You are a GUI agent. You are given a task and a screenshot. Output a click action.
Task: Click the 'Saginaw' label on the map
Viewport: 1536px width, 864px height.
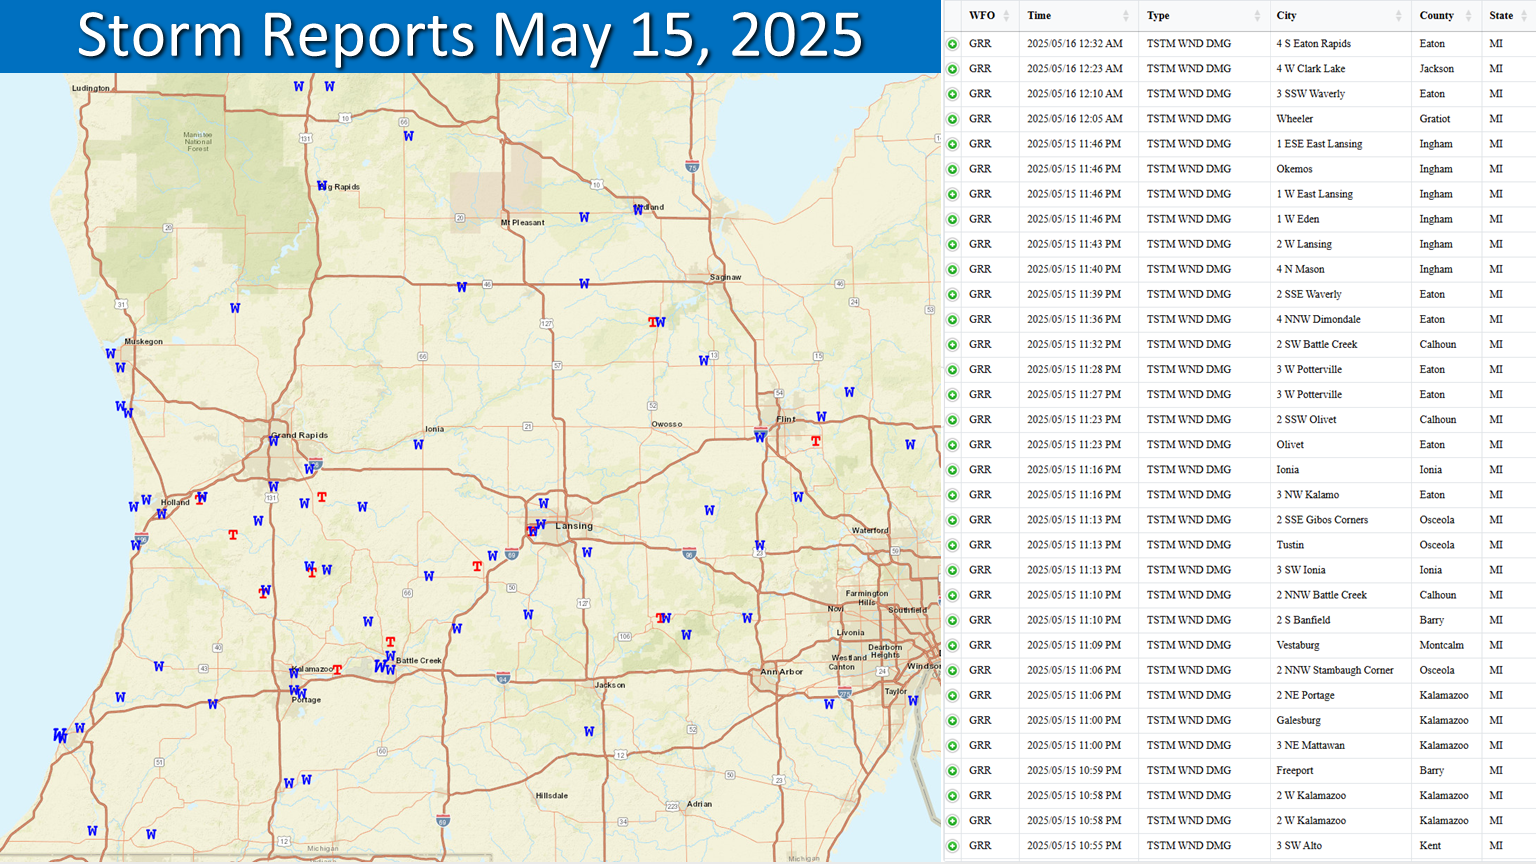click(726, 277)
